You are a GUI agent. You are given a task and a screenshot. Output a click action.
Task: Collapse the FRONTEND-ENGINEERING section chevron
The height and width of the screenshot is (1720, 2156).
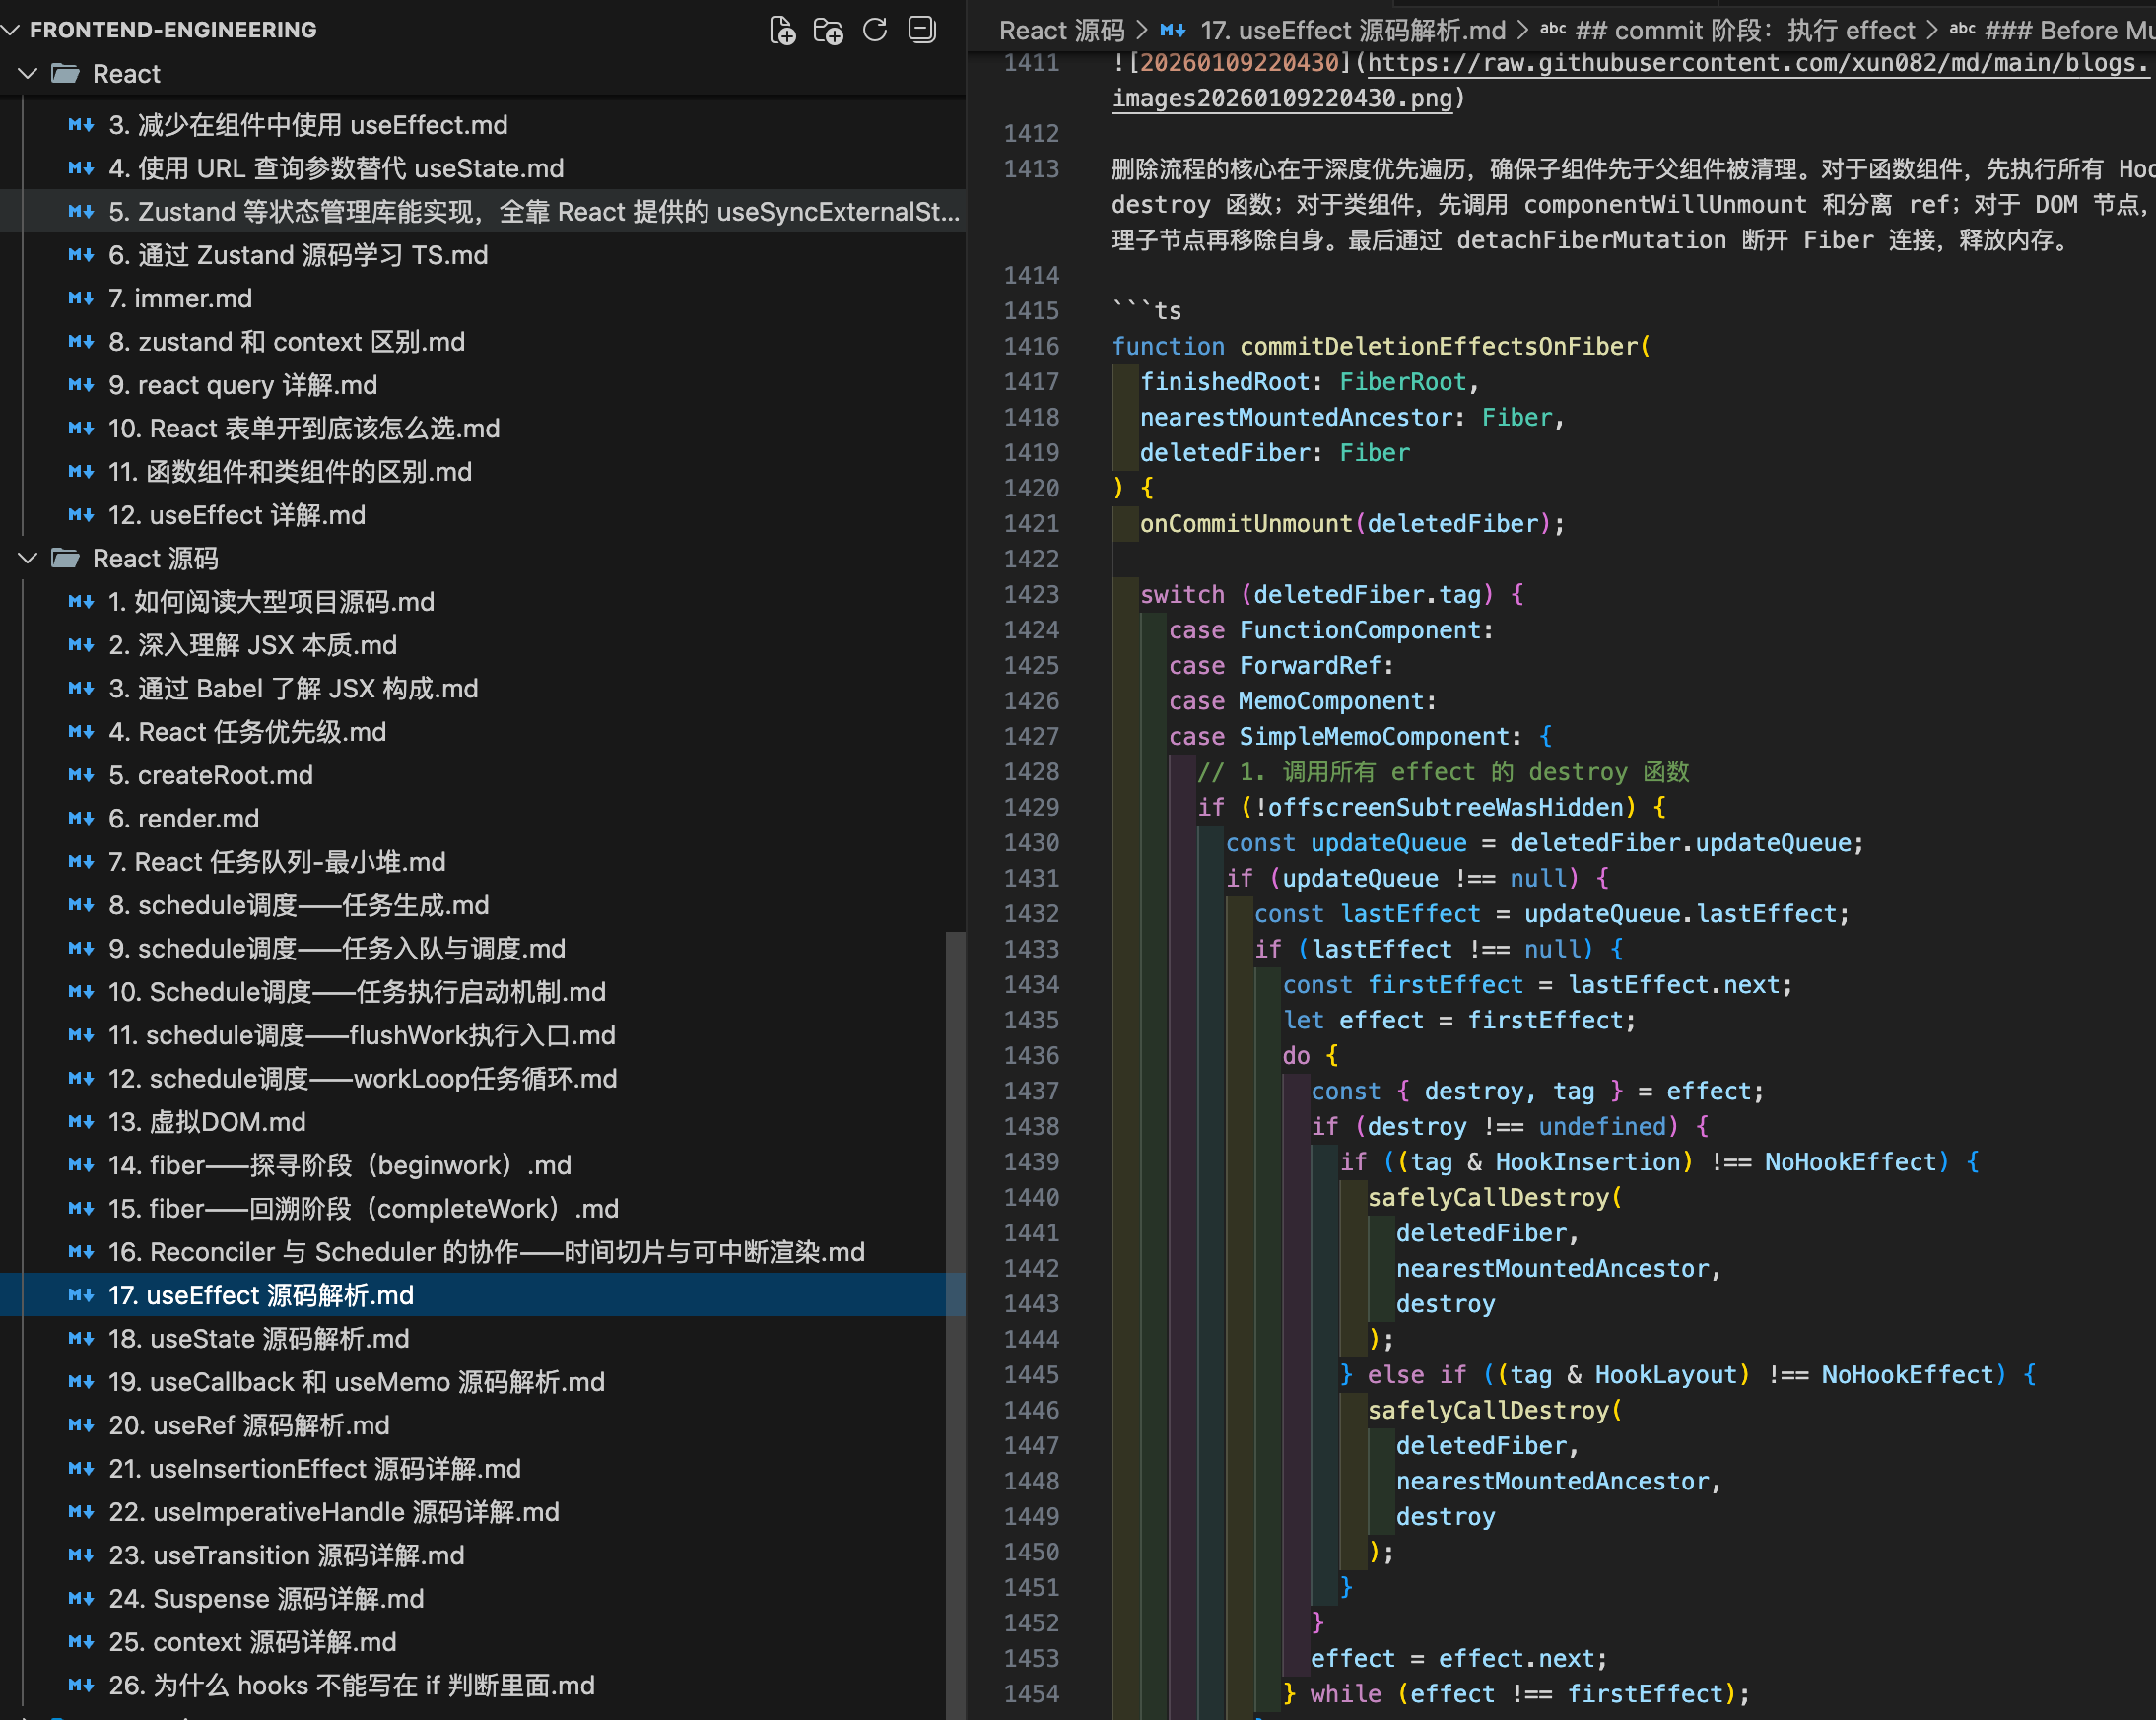point(11,30)
